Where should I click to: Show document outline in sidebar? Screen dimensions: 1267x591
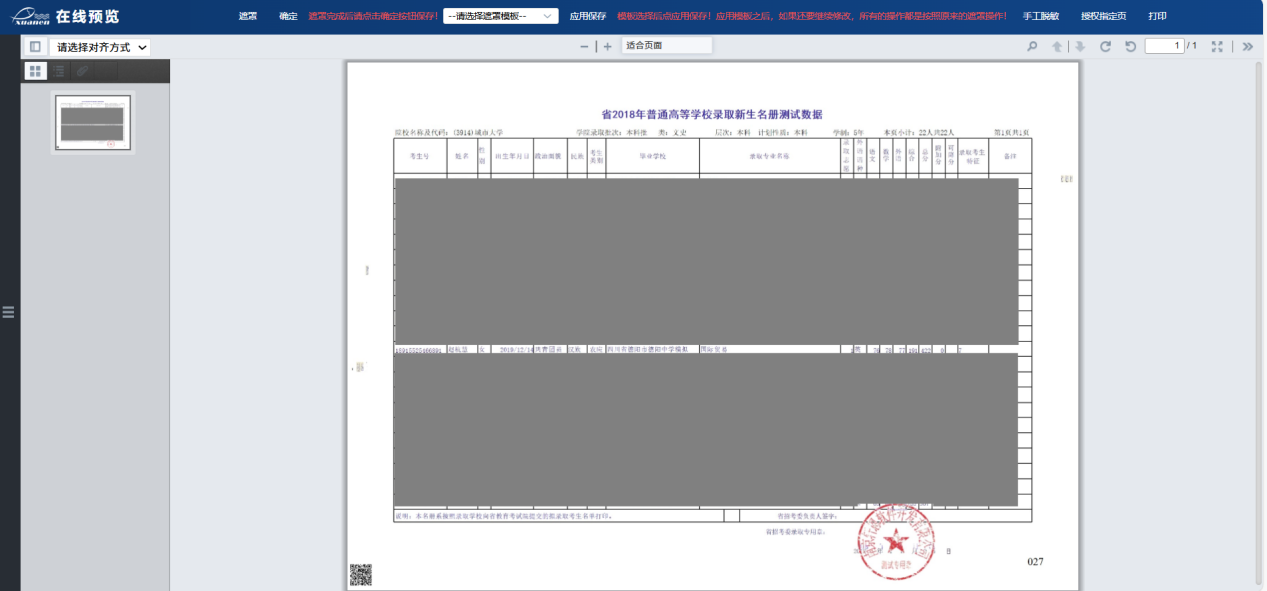[60, 71]
